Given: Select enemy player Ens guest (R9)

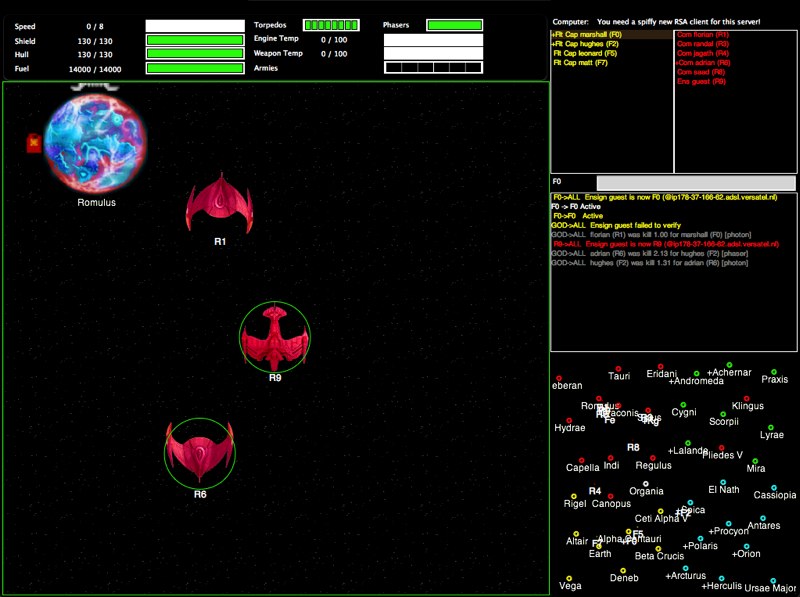Looking at the screenshot, I should coord(701,81).
